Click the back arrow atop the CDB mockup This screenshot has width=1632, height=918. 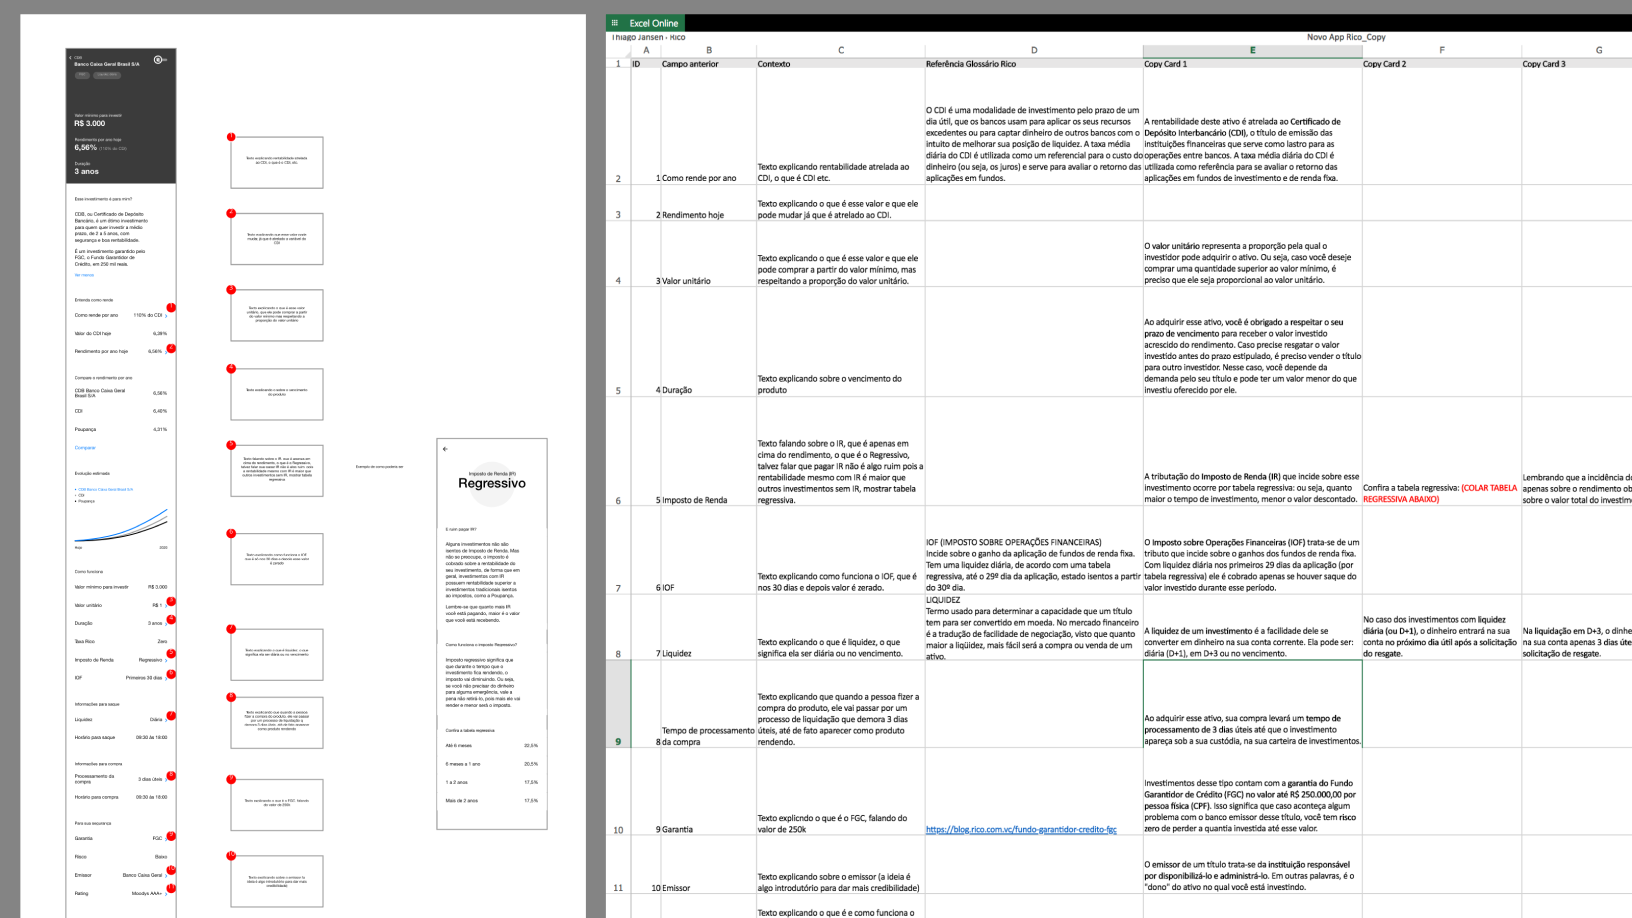tap(70, 57)
